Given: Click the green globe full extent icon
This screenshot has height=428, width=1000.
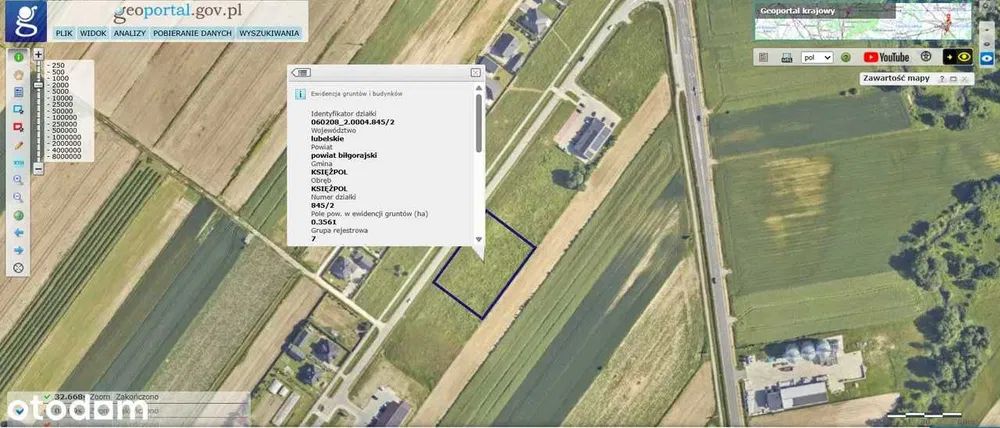Looking at the screenshot, I should point(18,215).
